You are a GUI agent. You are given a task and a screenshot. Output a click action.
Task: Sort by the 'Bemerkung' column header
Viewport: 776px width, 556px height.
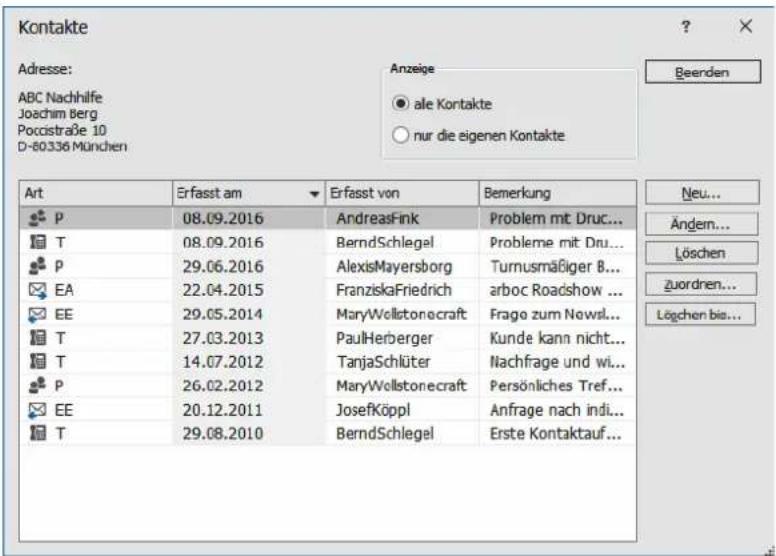pyautogui.click(x=558, y=193)
